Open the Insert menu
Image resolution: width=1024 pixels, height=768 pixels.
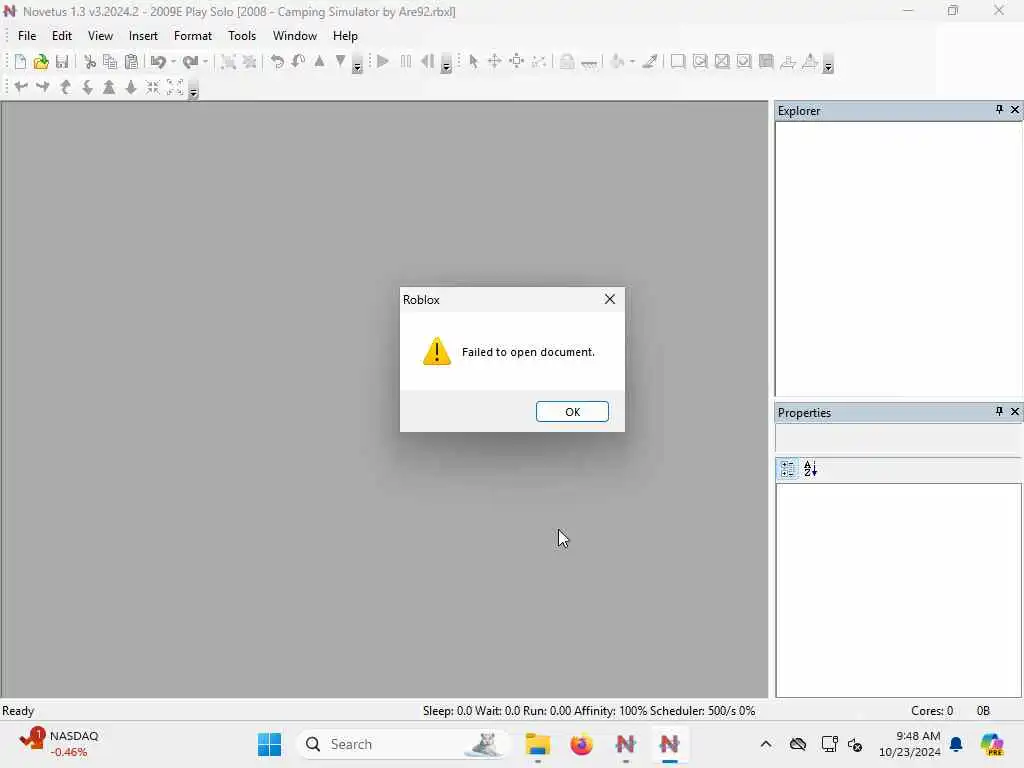pos(143,36)
